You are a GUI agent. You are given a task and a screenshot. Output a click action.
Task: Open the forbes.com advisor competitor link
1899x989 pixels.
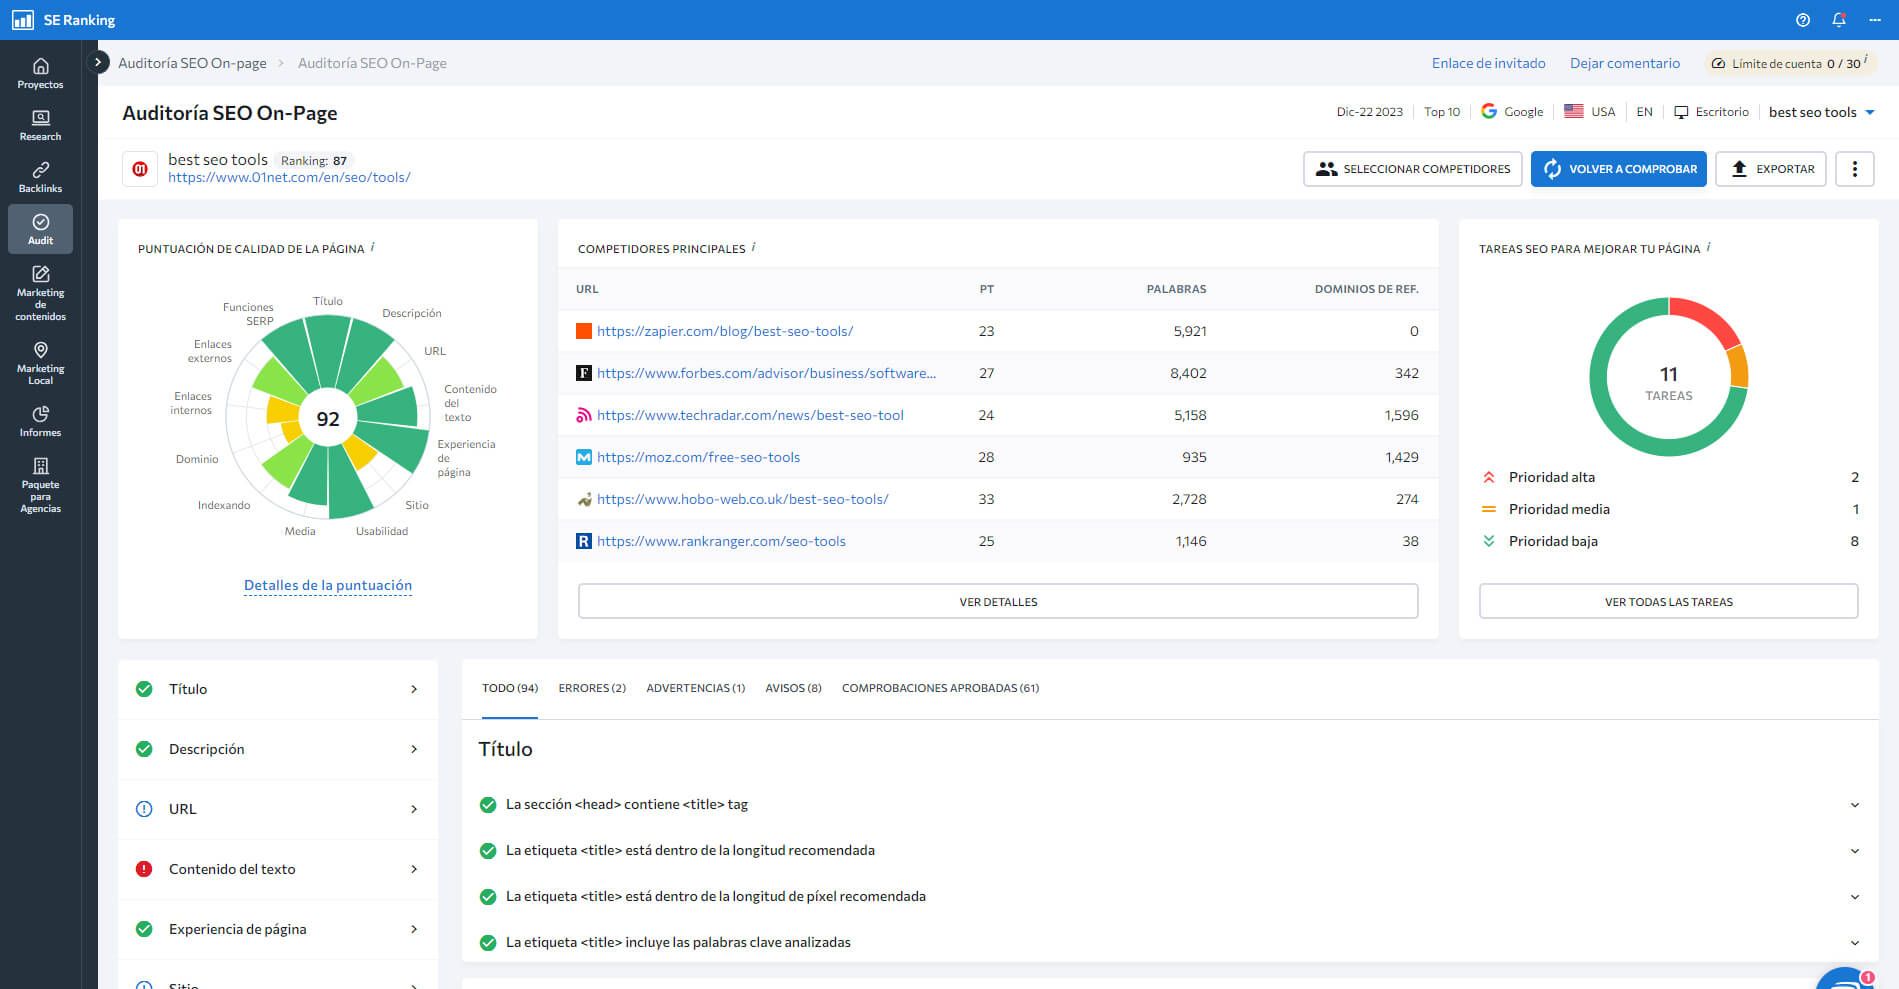point(766,373)
